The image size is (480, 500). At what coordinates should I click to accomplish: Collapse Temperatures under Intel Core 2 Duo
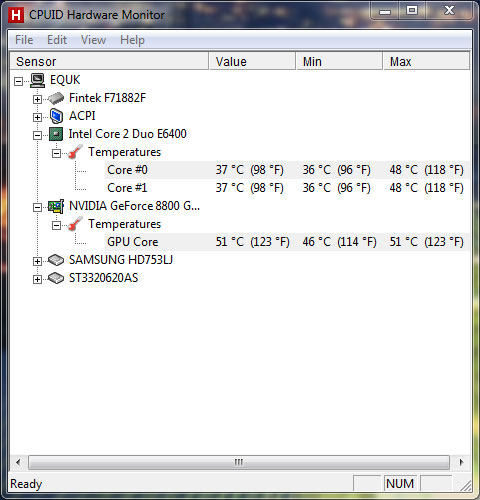coord(56,153)
